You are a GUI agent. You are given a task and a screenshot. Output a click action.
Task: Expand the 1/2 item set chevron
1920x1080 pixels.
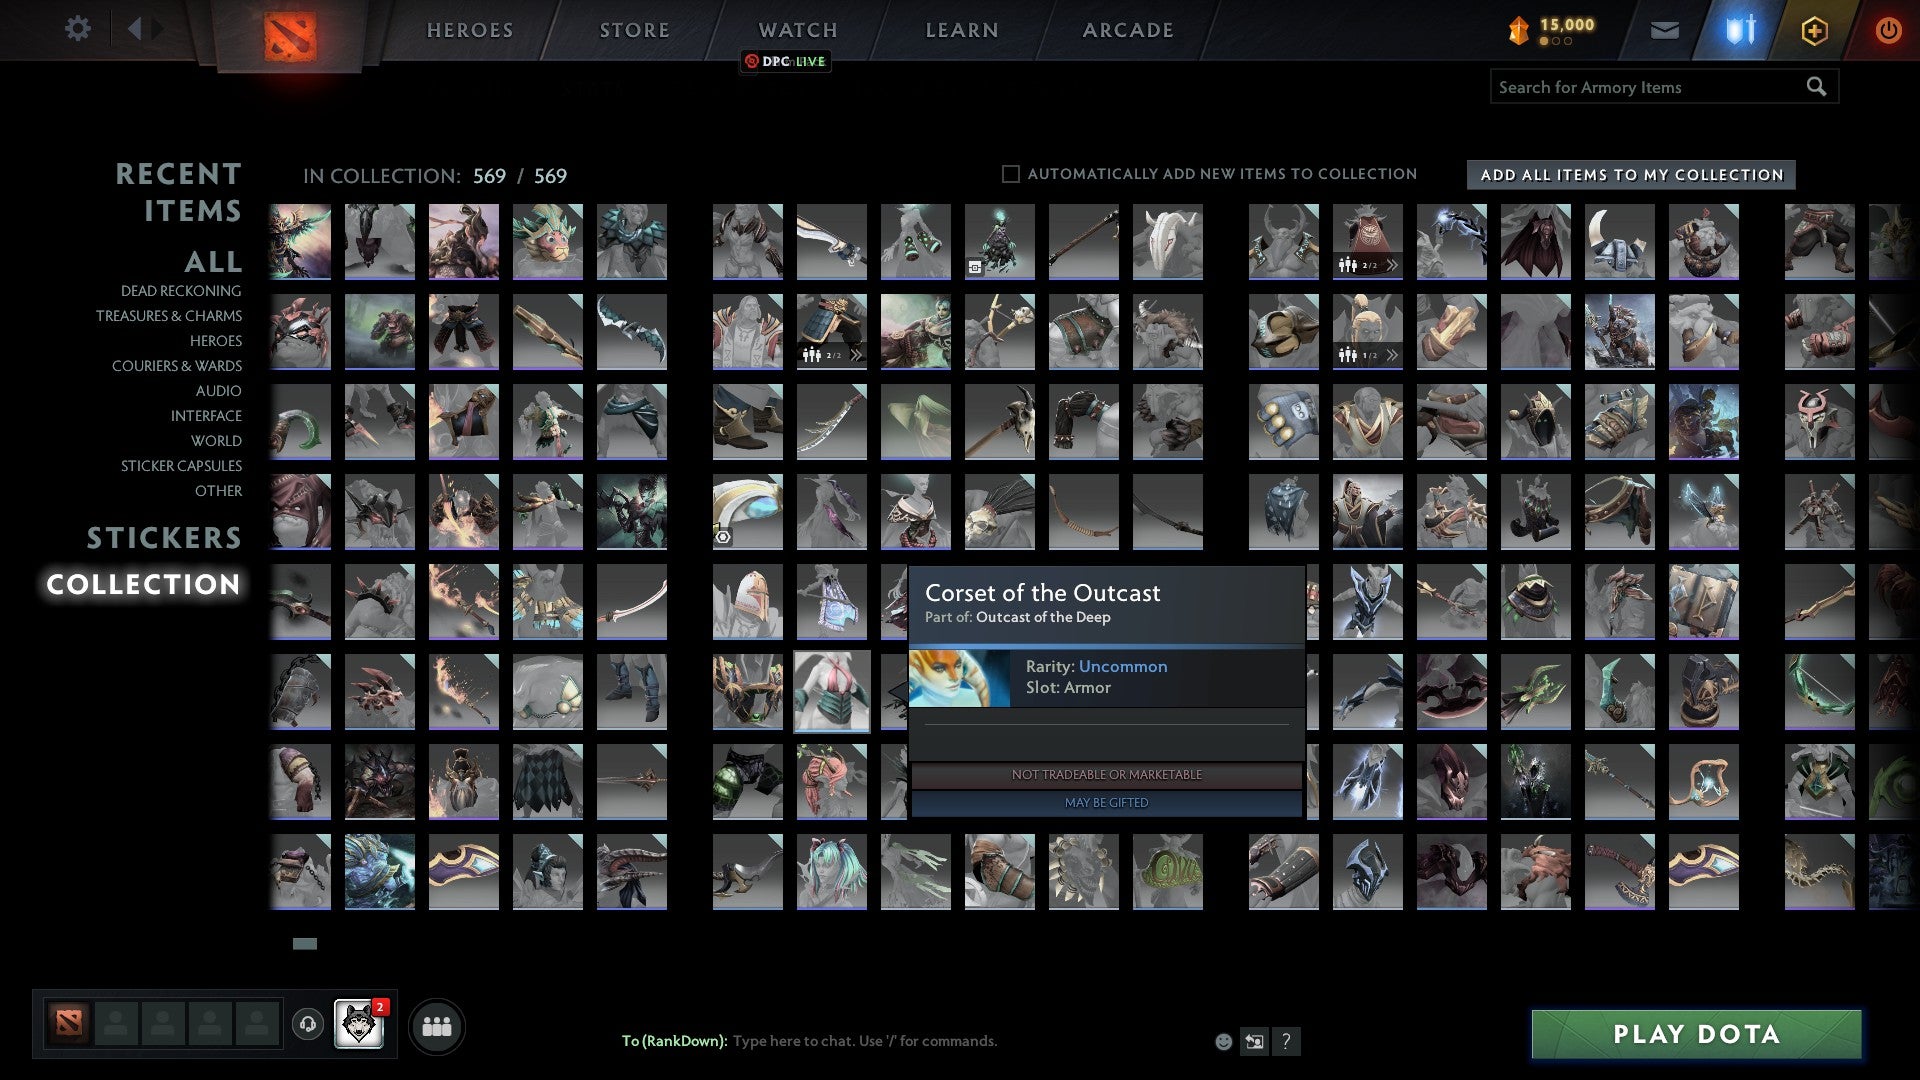tap(1394, 355)
